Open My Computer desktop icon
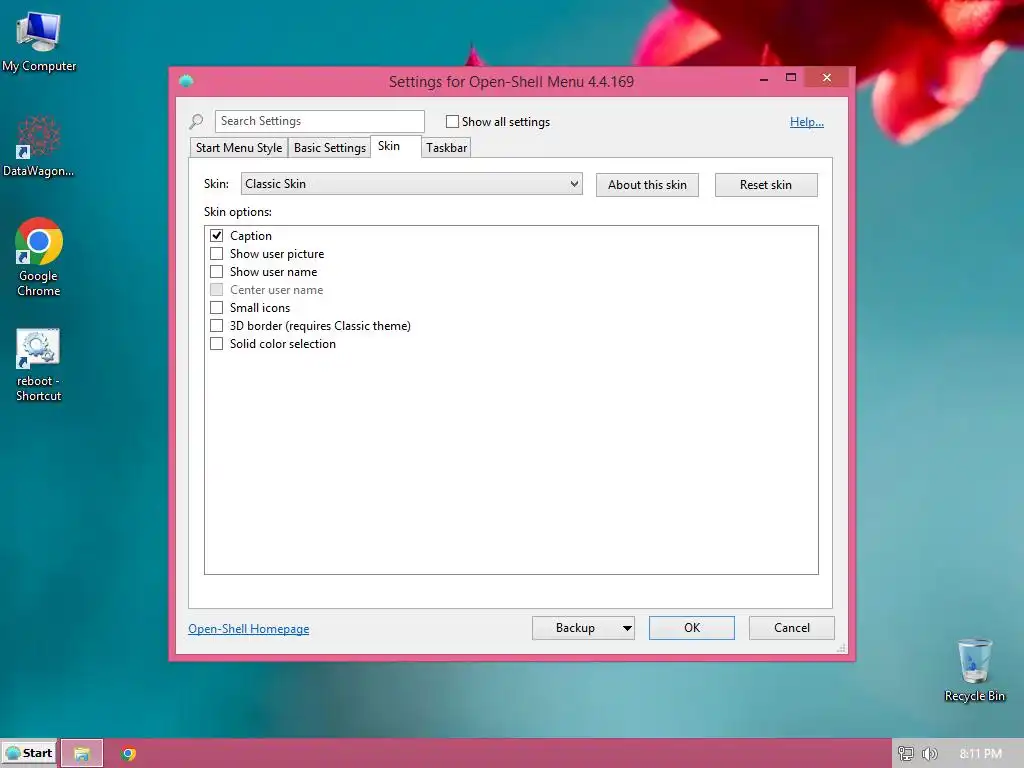This screenshot has width=1024, height=768. (39, 42)
